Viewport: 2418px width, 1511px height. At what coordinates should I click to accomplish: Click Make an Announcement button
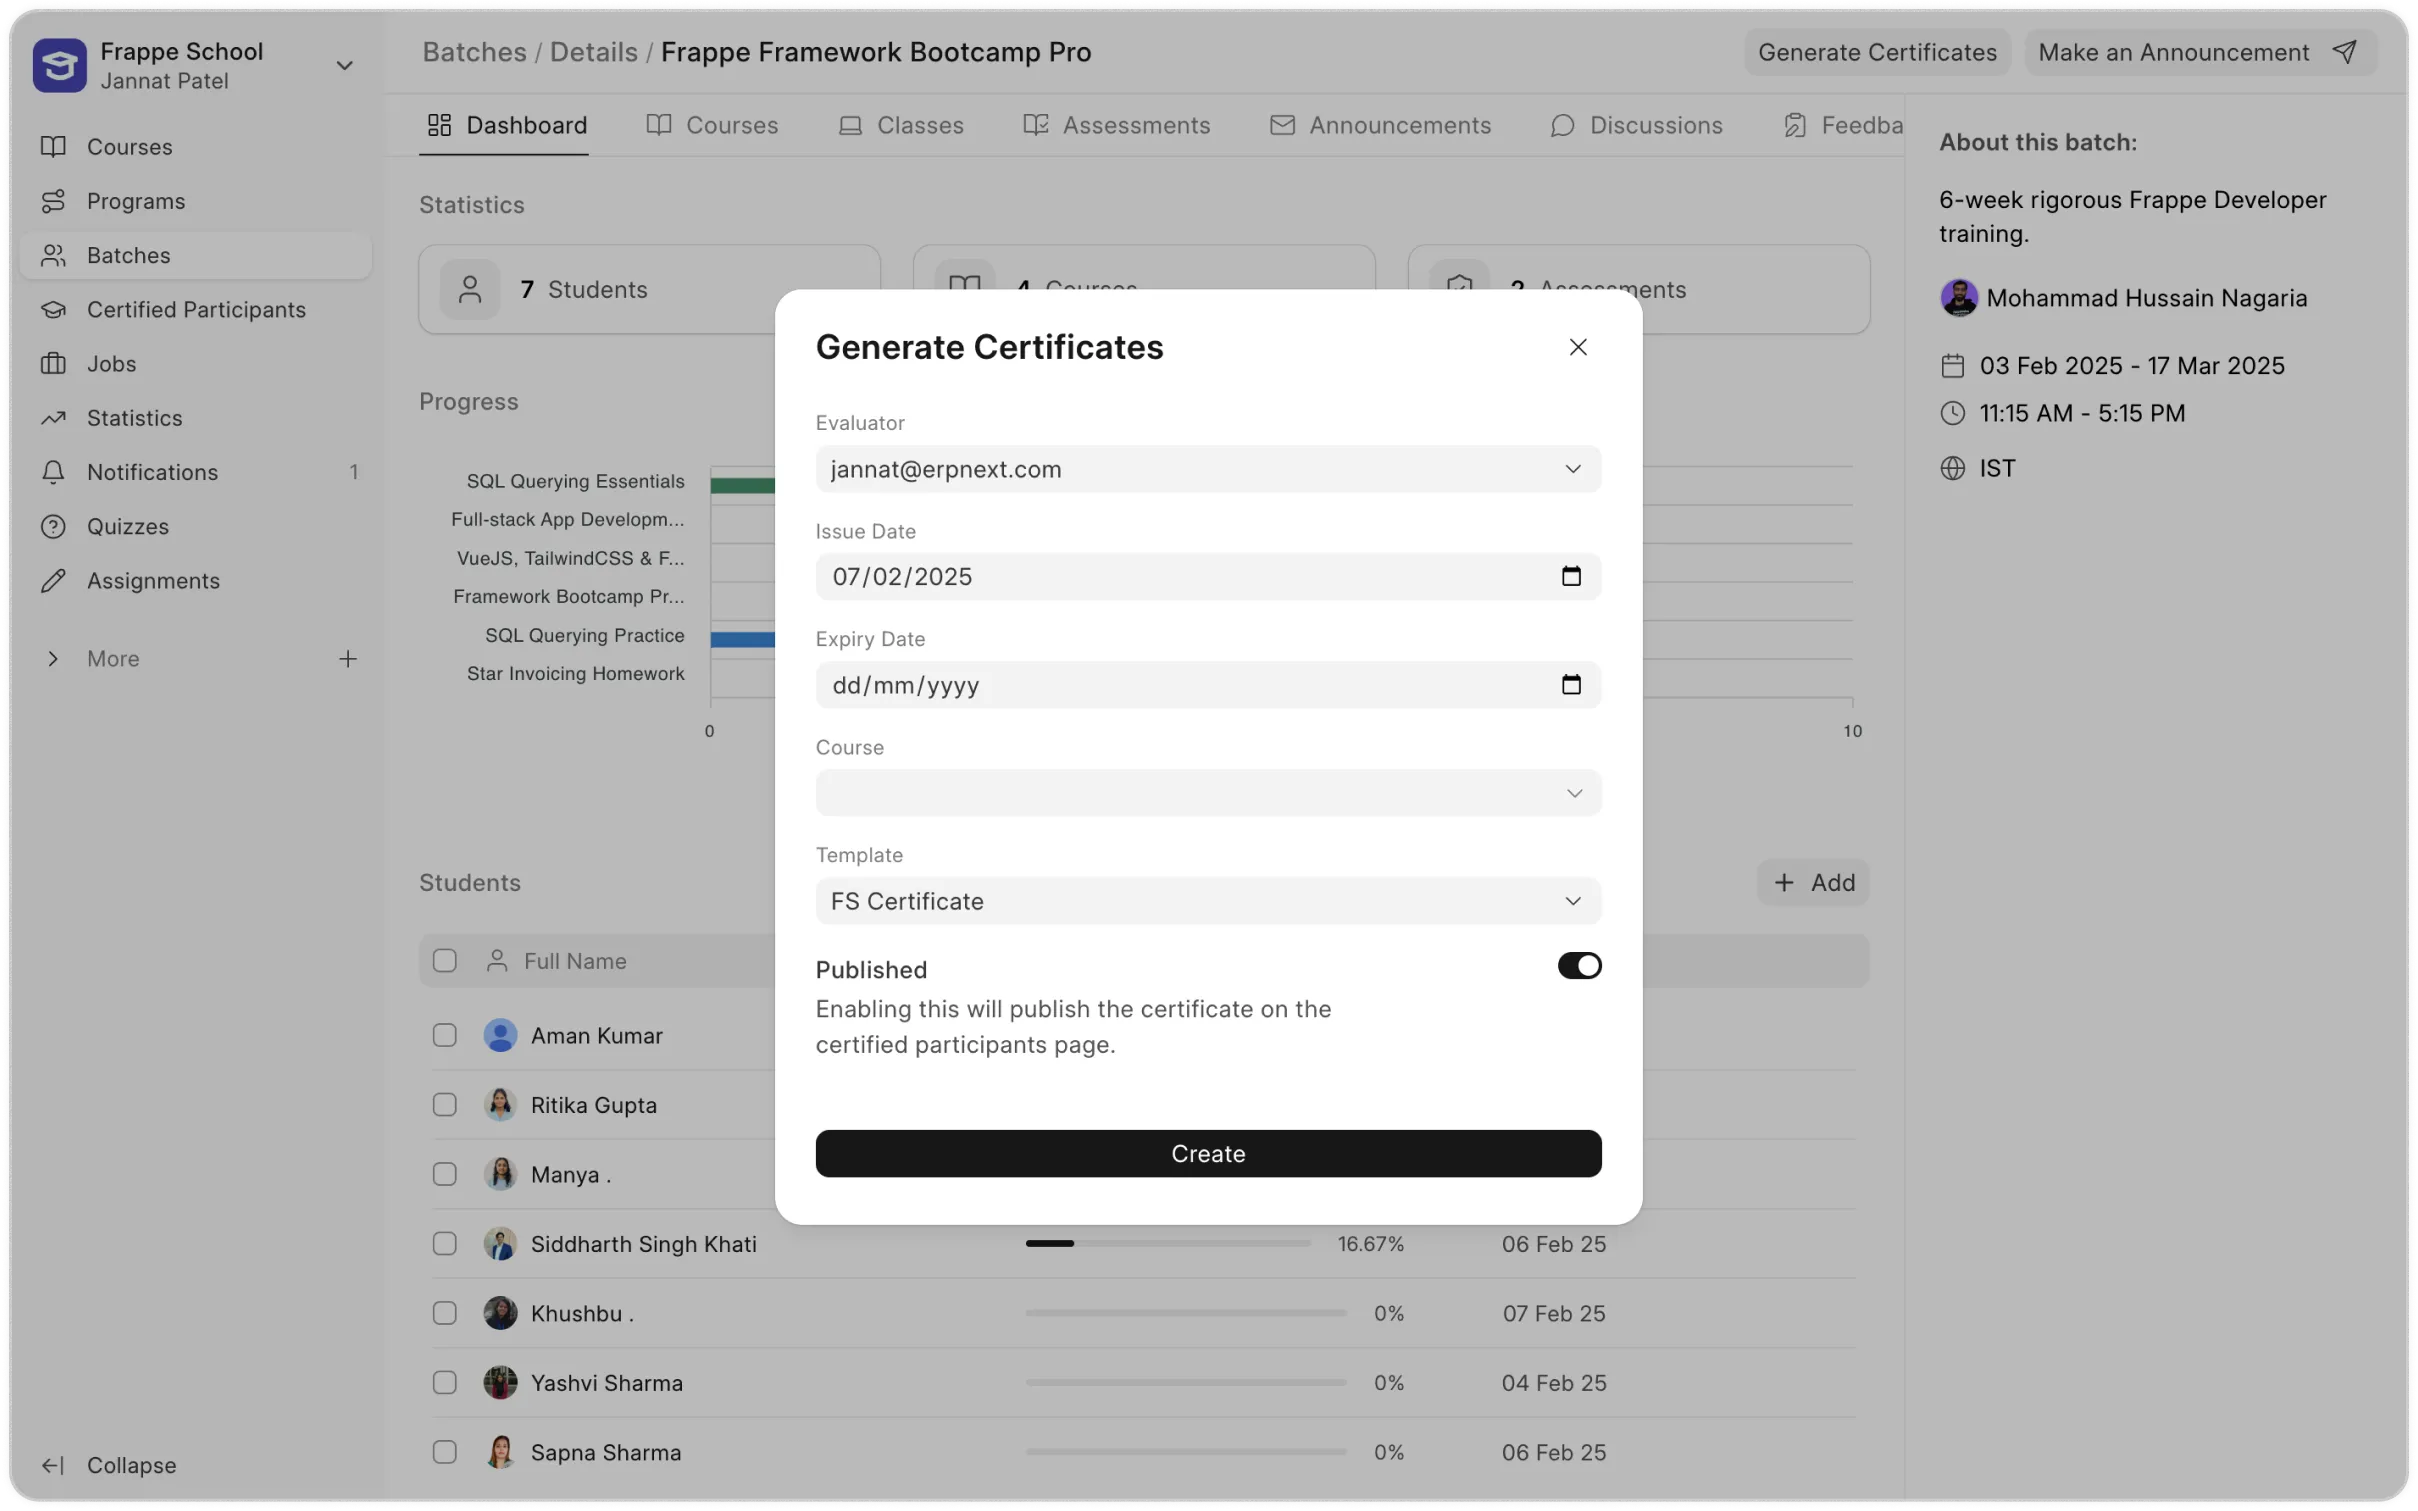(2198, 53)
